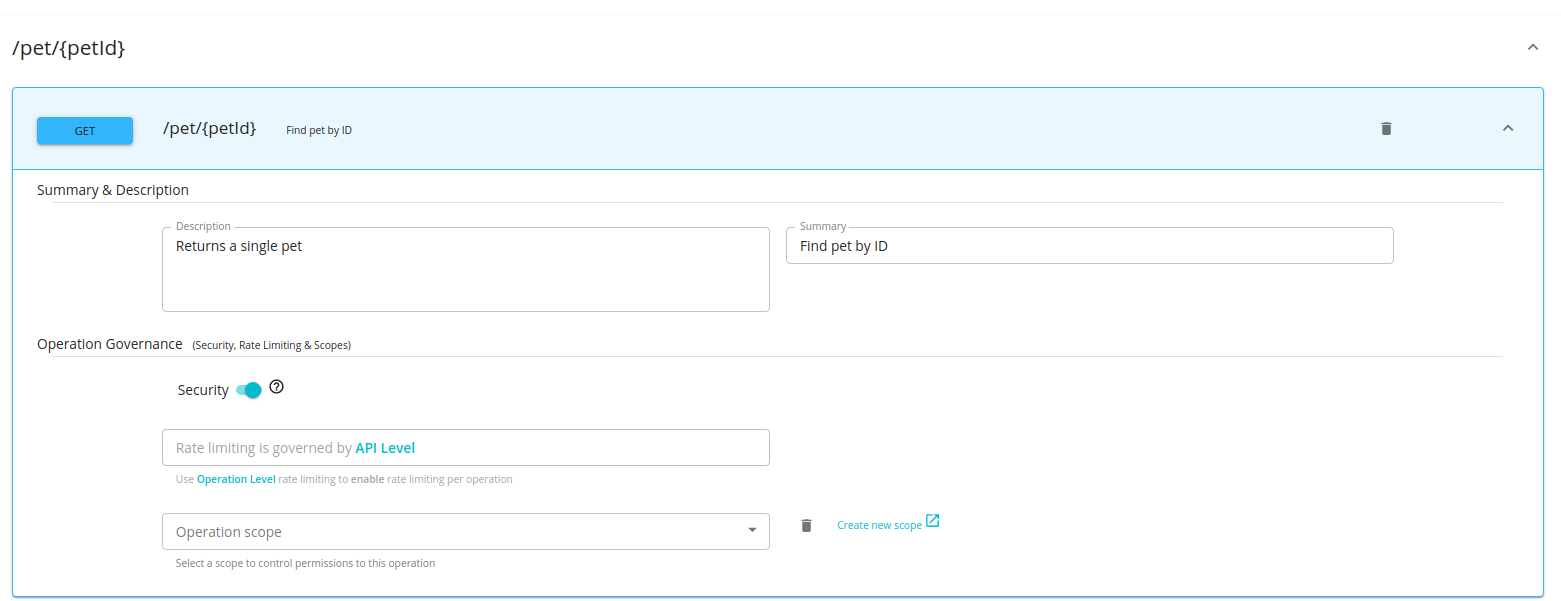Remove the operation scope with the trash icon
This screenshot has width=1561, height=601.
(806, 525)
